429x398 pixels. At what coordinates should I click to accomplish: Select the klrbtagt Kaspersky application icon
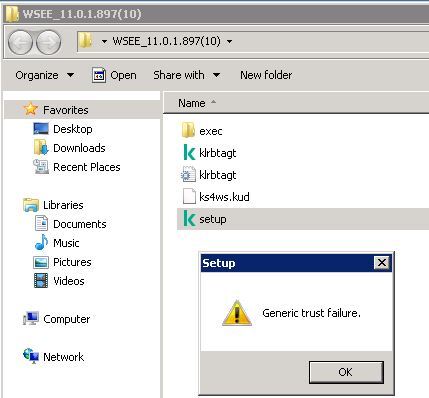coord(189,153)
